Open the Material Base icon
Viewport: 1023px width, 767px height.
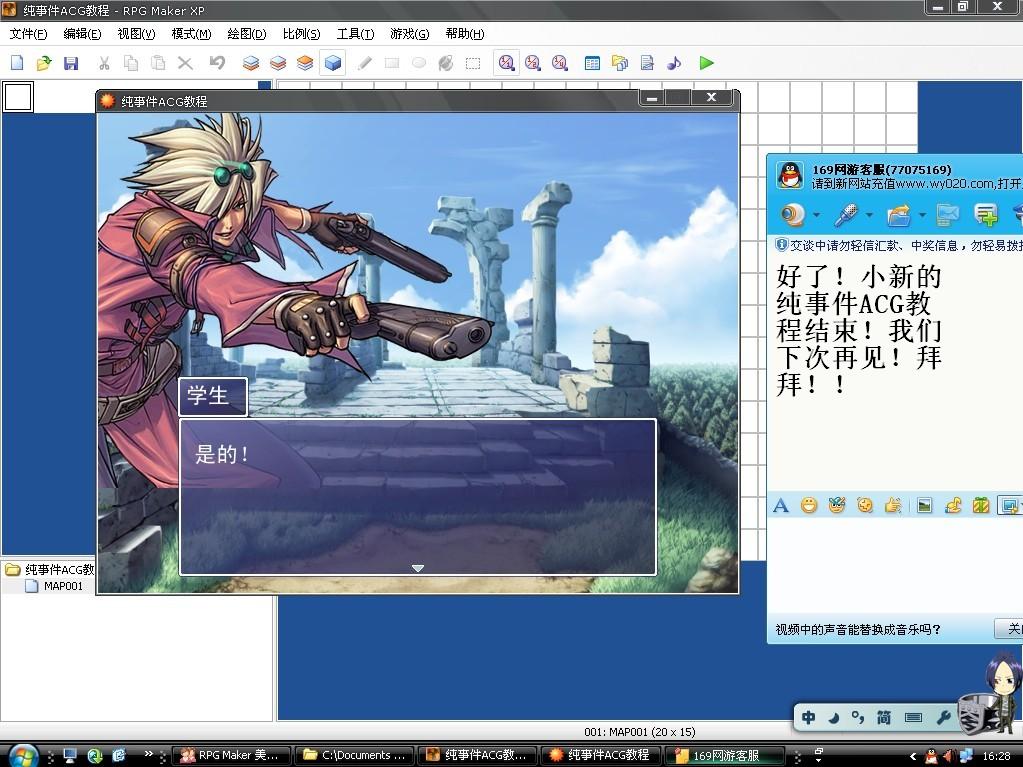(620, 63)
